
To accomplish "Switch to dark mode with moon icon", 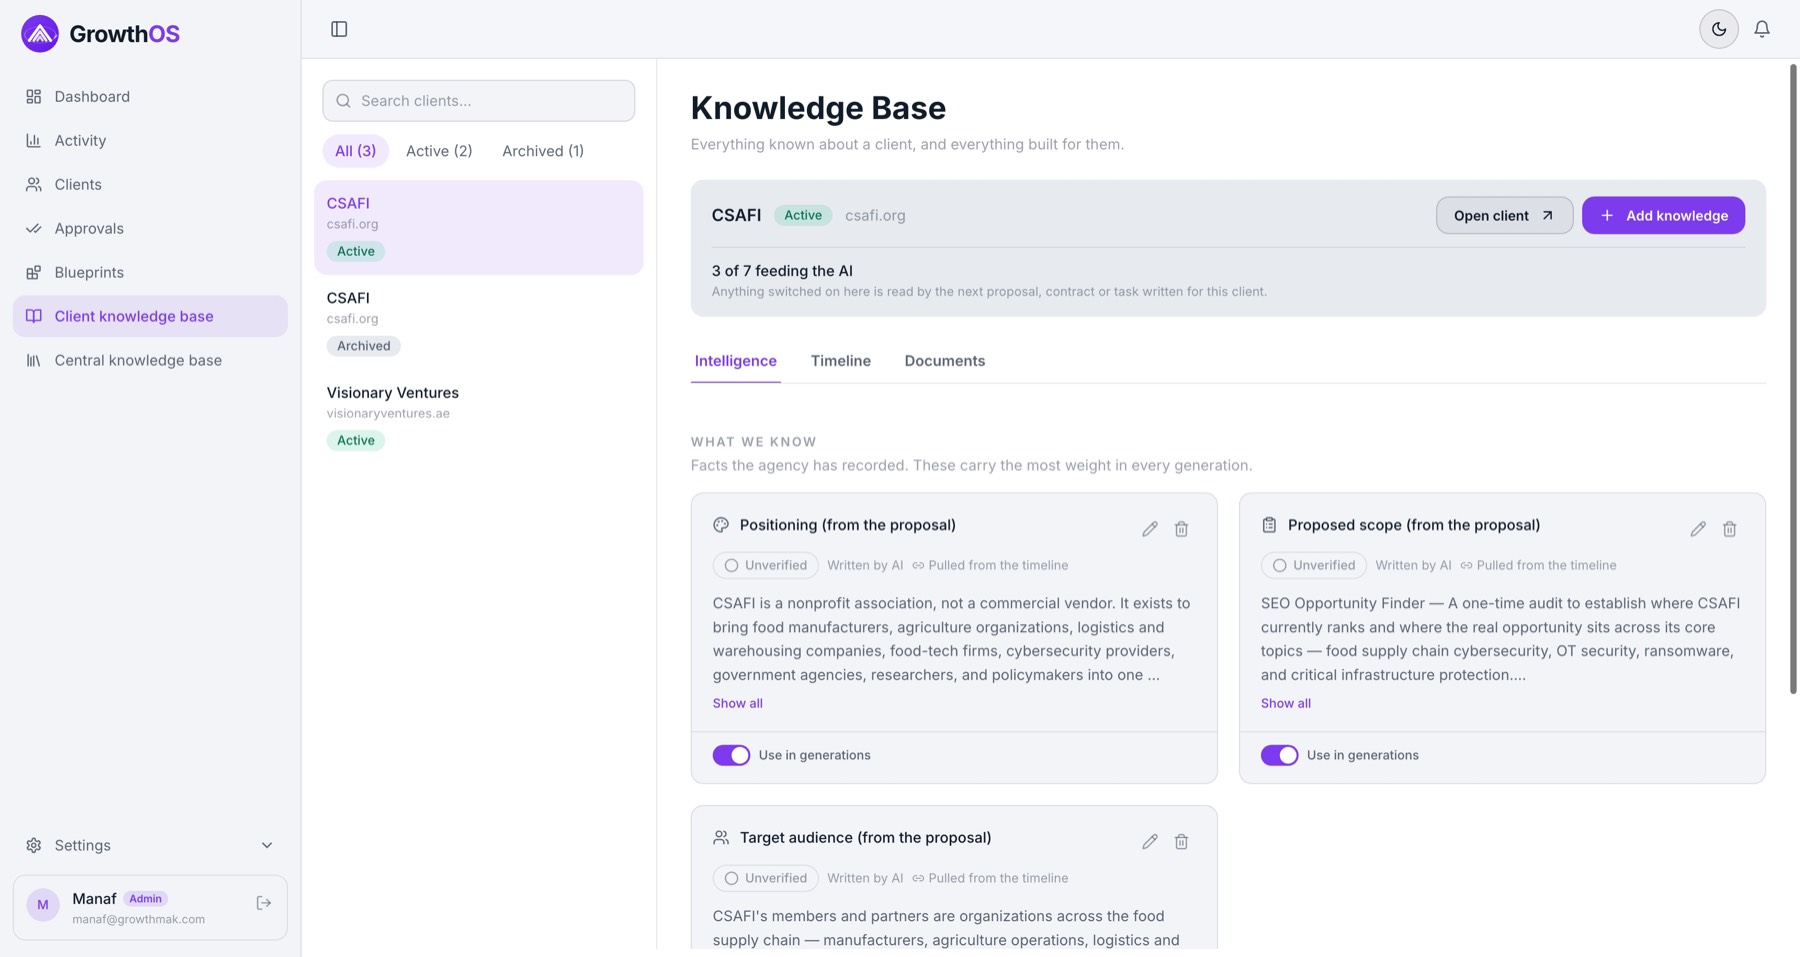I will (1719, 29).
